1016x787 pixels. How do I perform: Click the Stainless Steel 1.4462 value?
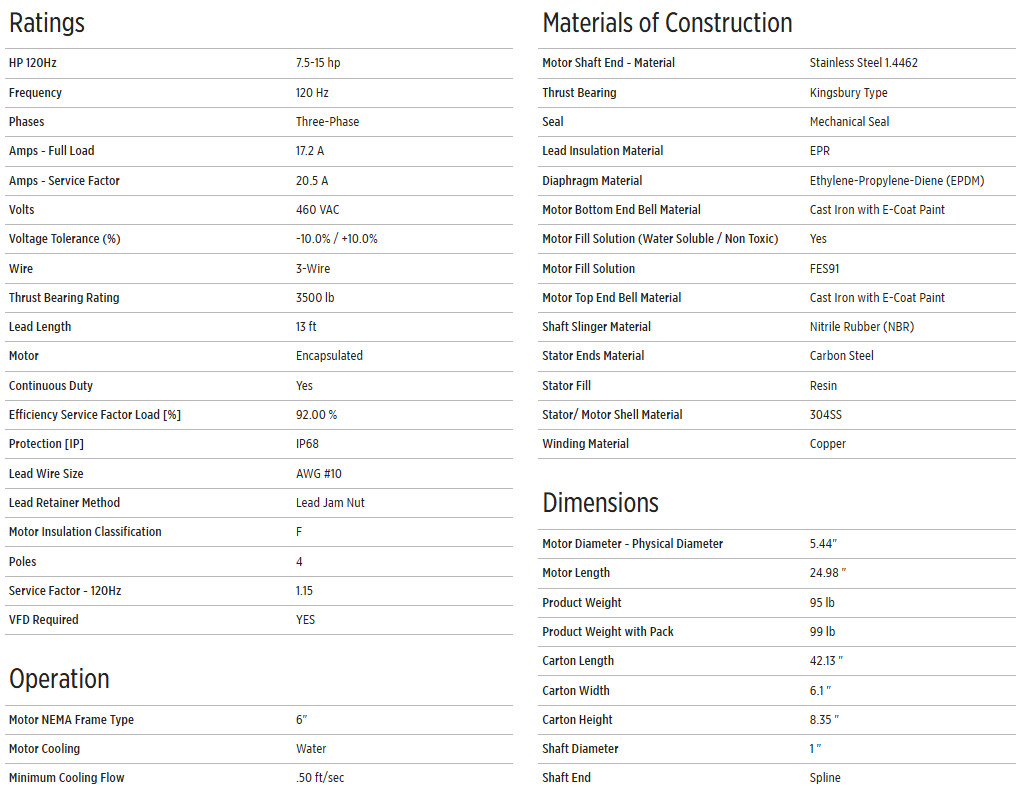pos(863,63)
